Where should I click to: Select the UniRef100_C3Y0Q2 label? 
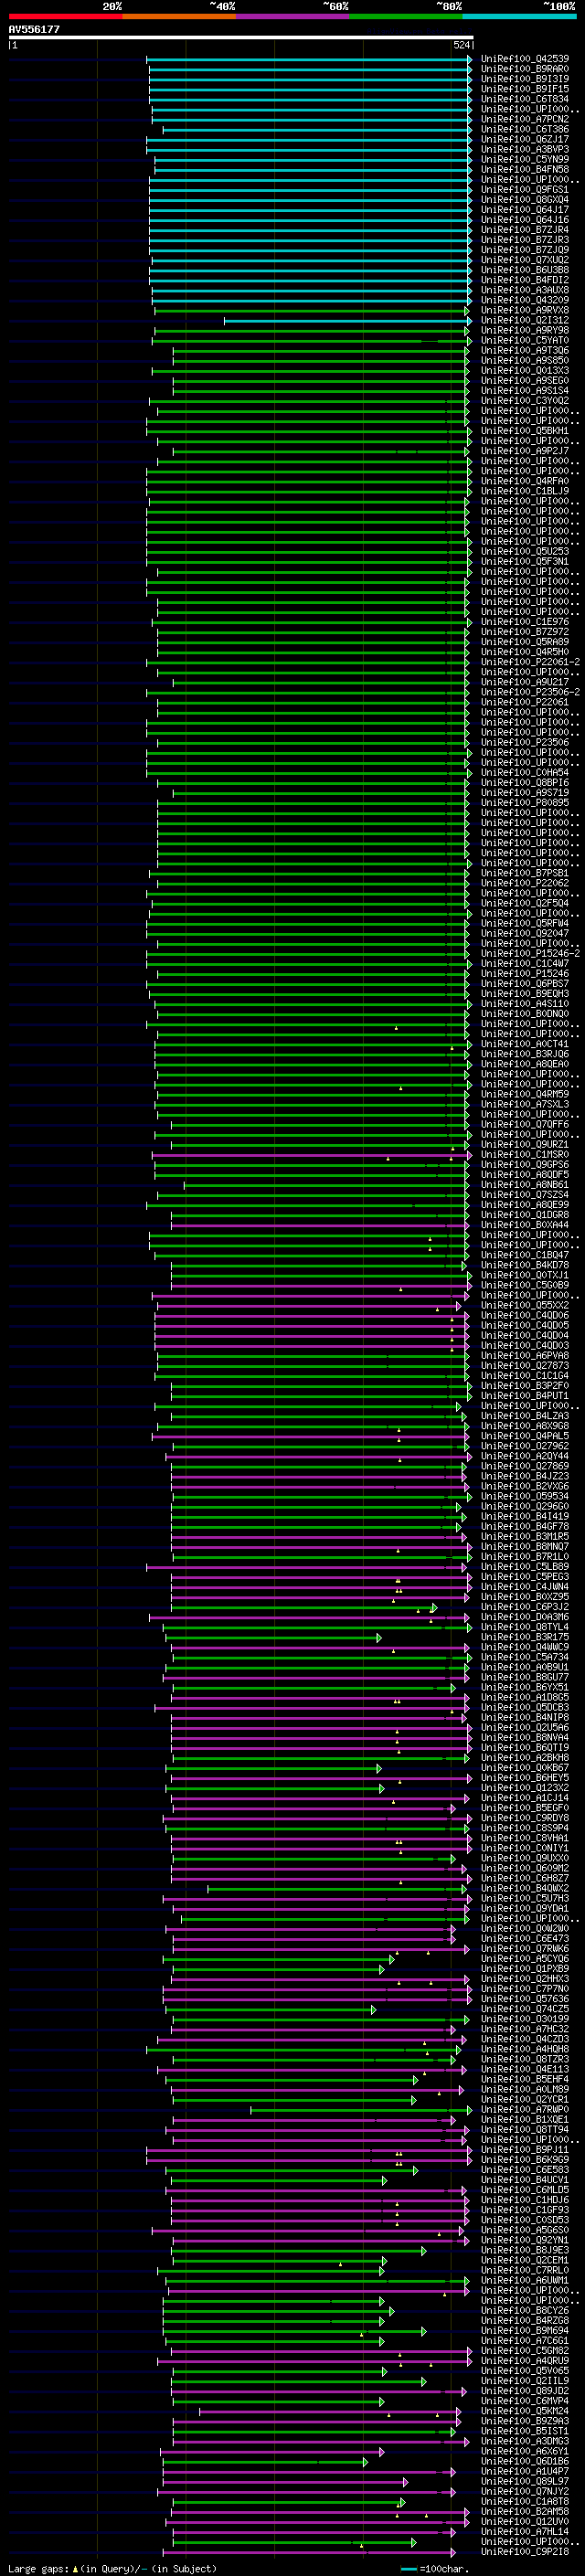[525, 401]
